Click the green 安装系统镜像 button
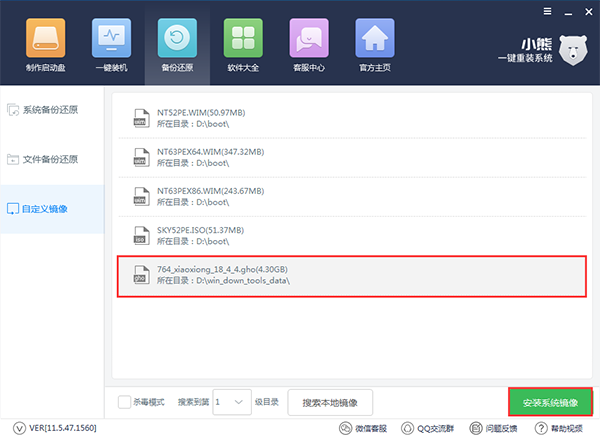600x438 pixels. click(x=550, y=402)
